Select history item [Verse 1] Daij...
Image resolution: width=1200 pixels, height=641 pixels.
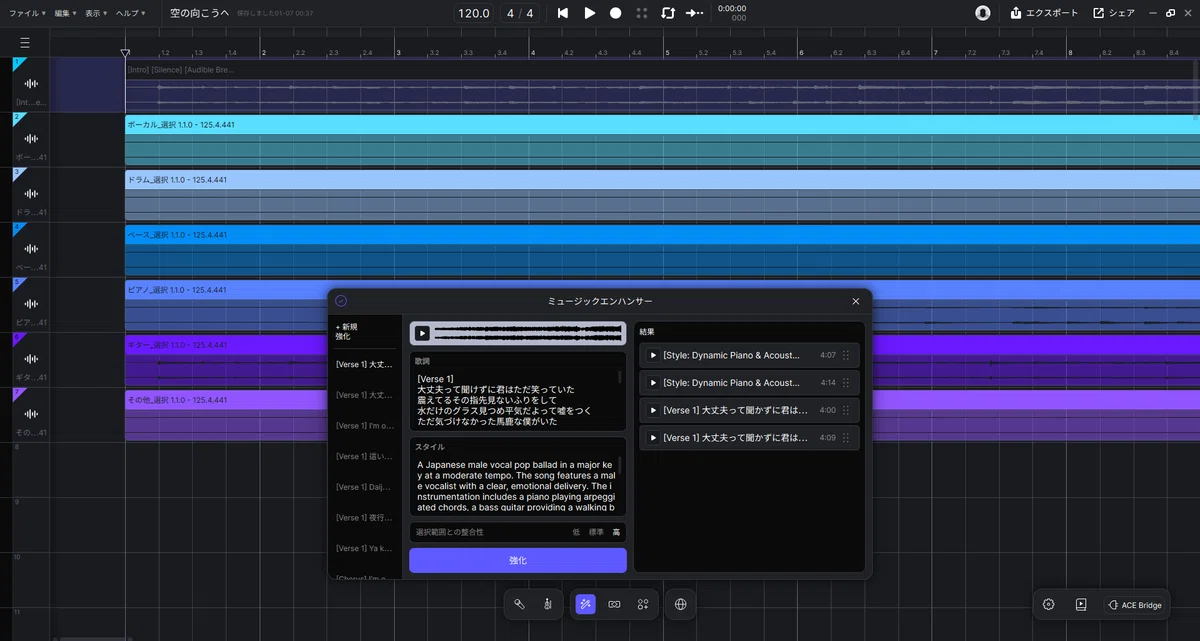tap(365, 487)
